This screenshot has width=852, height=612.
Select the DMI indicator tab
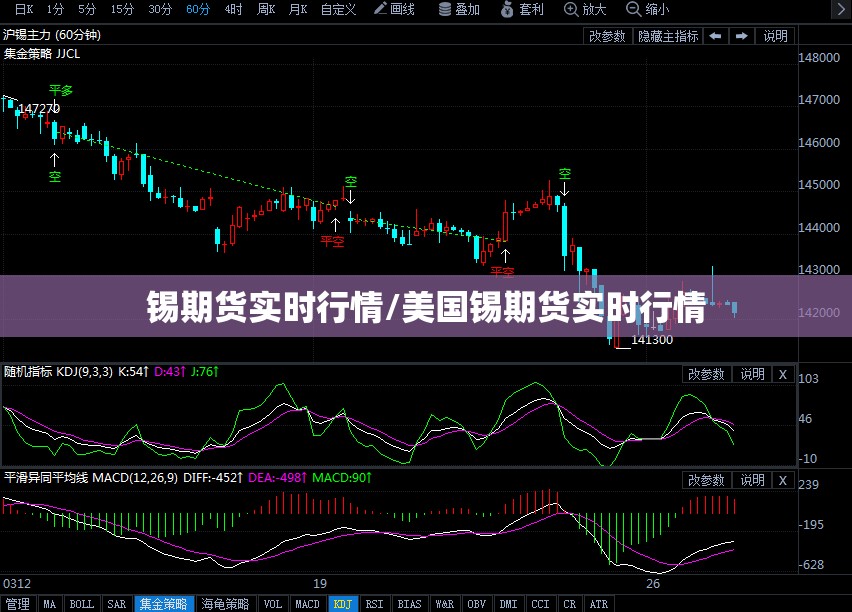point(509,604)
